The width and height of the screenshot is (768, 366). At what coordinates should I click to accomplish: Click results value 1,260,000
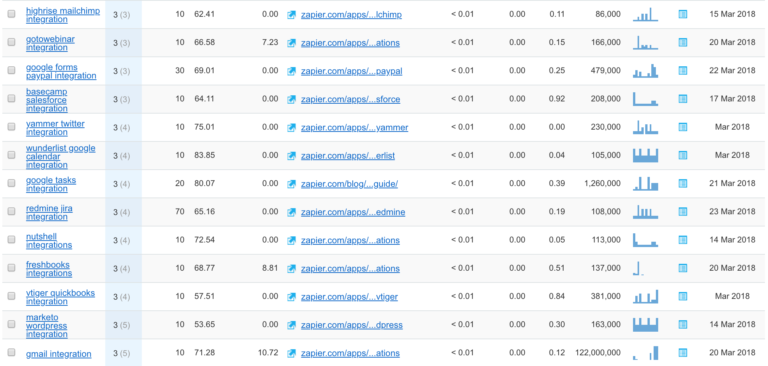click(x=602, y=184)
